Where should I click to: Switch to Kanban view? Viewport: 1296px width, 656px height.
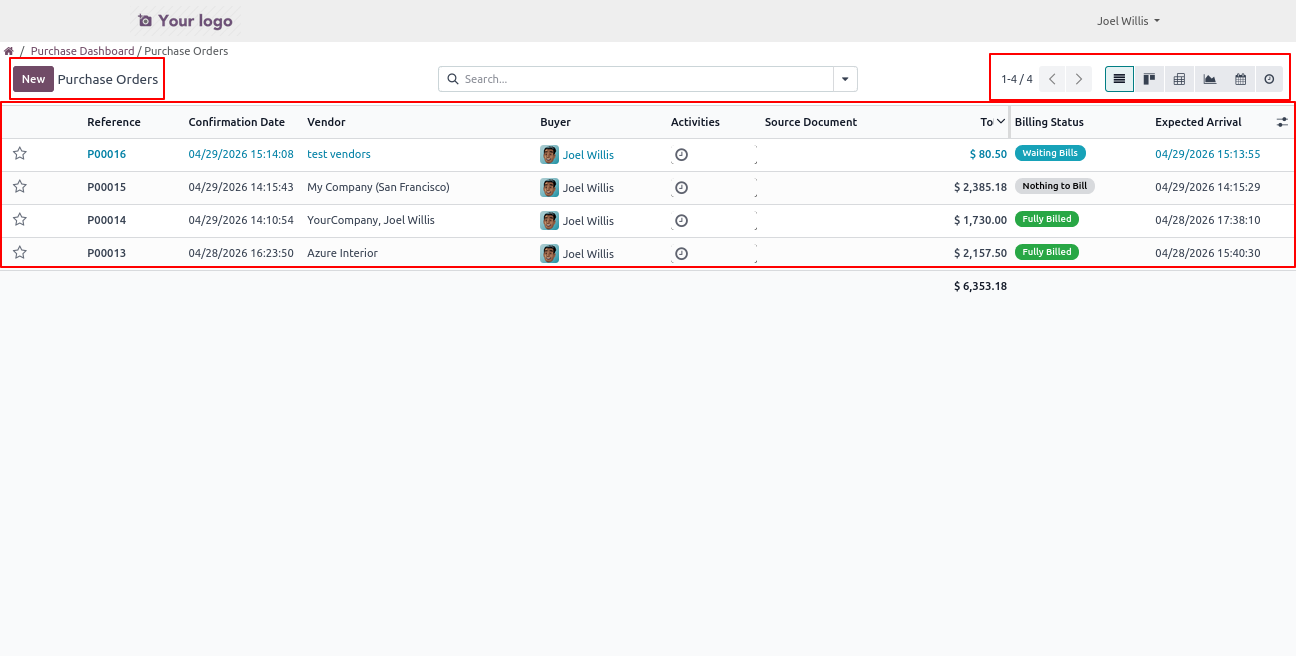pos(1149,79)
